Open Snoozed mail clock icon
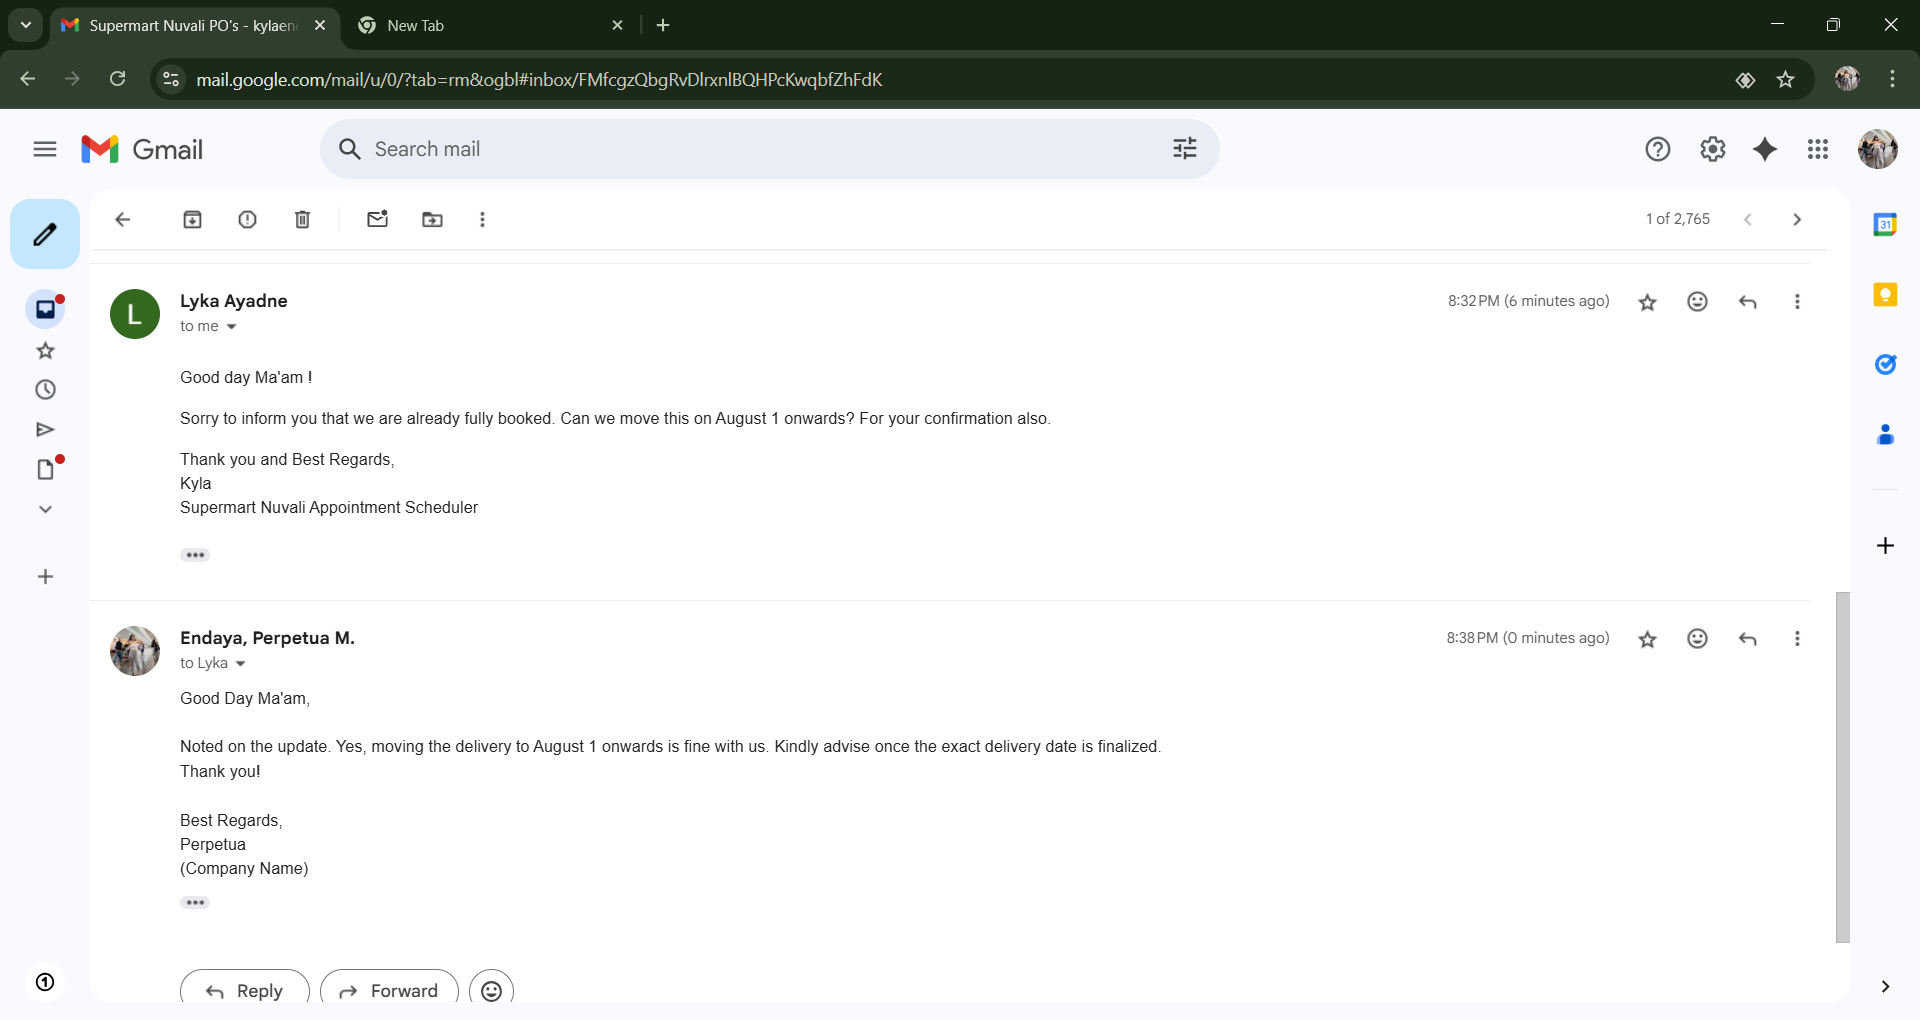Screen dimensions: 1920x1020 click(45, 390)
